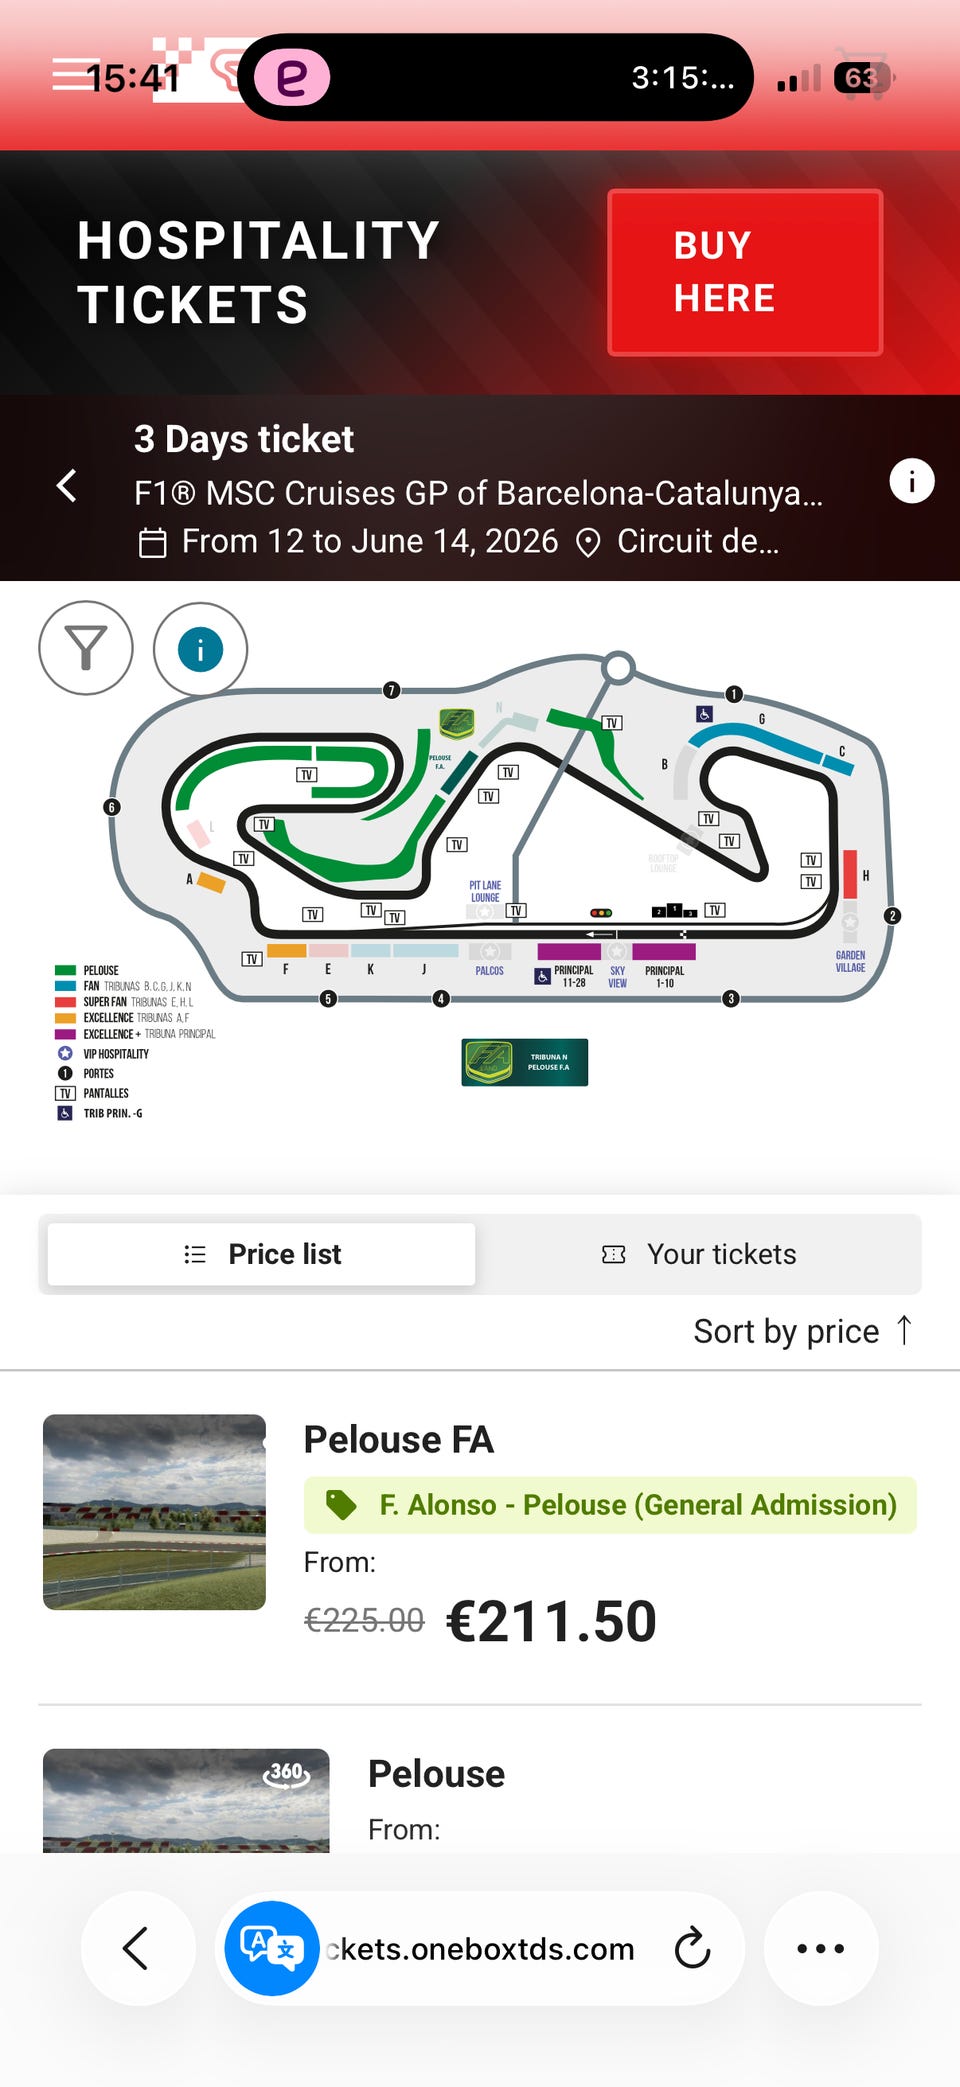Viewport: 960px width, 2087px height.
Task: Select the red tribuna H grandstand
Action: 850,874
